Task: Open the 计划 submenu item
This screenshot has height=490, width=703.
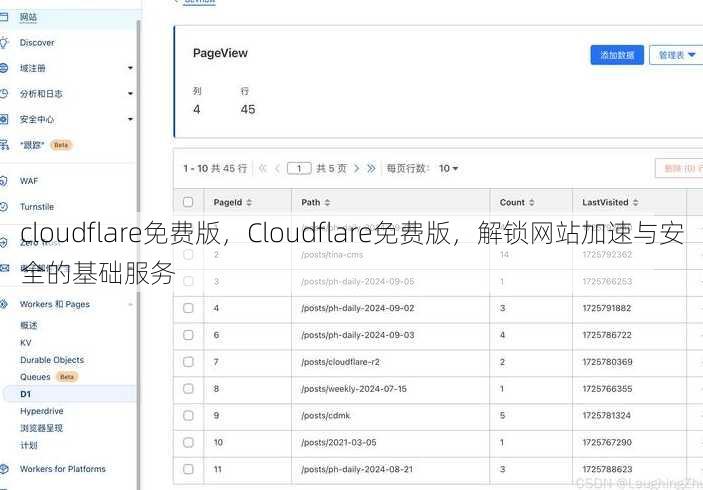Action: point(29,445)
